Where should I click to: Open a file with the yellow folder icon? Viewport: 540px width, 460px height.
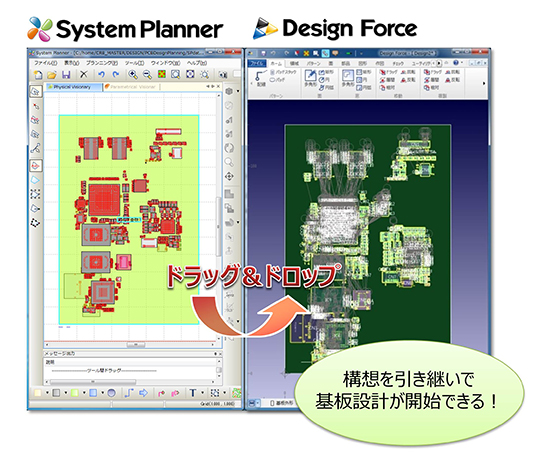52,75
